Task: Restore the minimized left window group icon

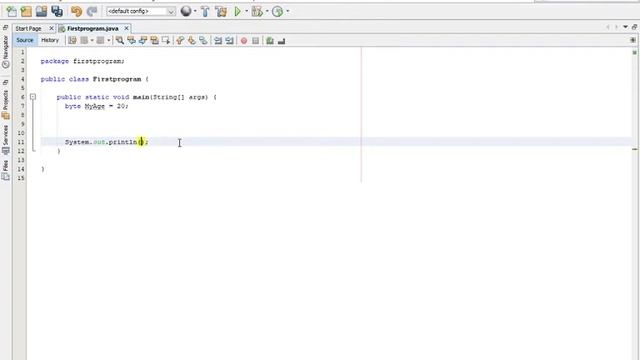Action: (5, 28)
